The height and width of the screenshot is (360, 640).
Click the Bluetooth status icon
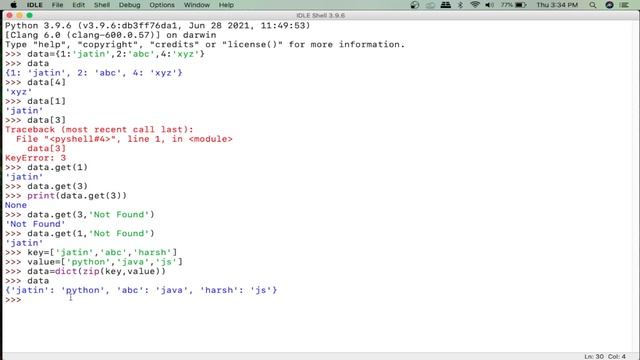(460, 5)
